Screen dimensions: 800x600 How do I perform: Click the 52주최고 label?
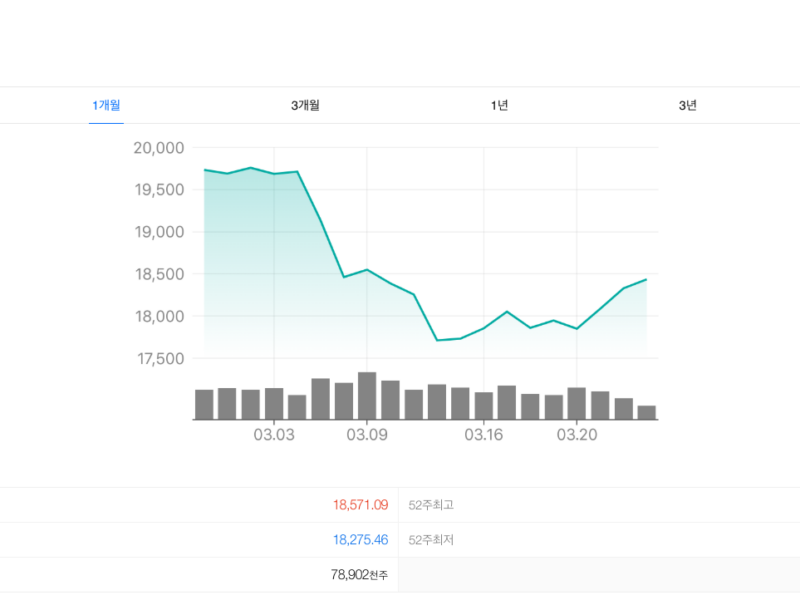431,505
